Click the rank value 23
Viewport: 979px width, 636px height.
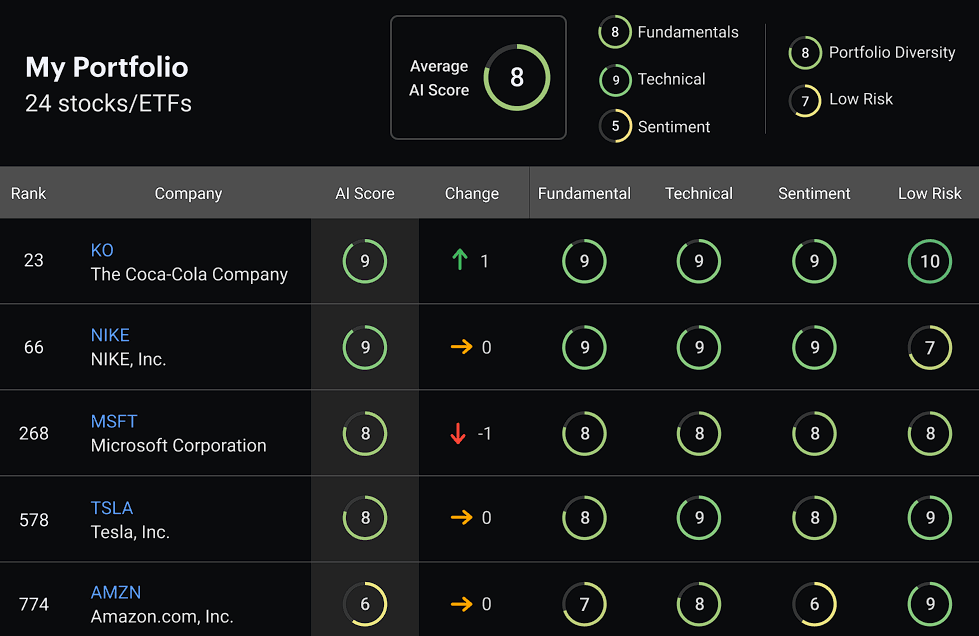[34, 260]
